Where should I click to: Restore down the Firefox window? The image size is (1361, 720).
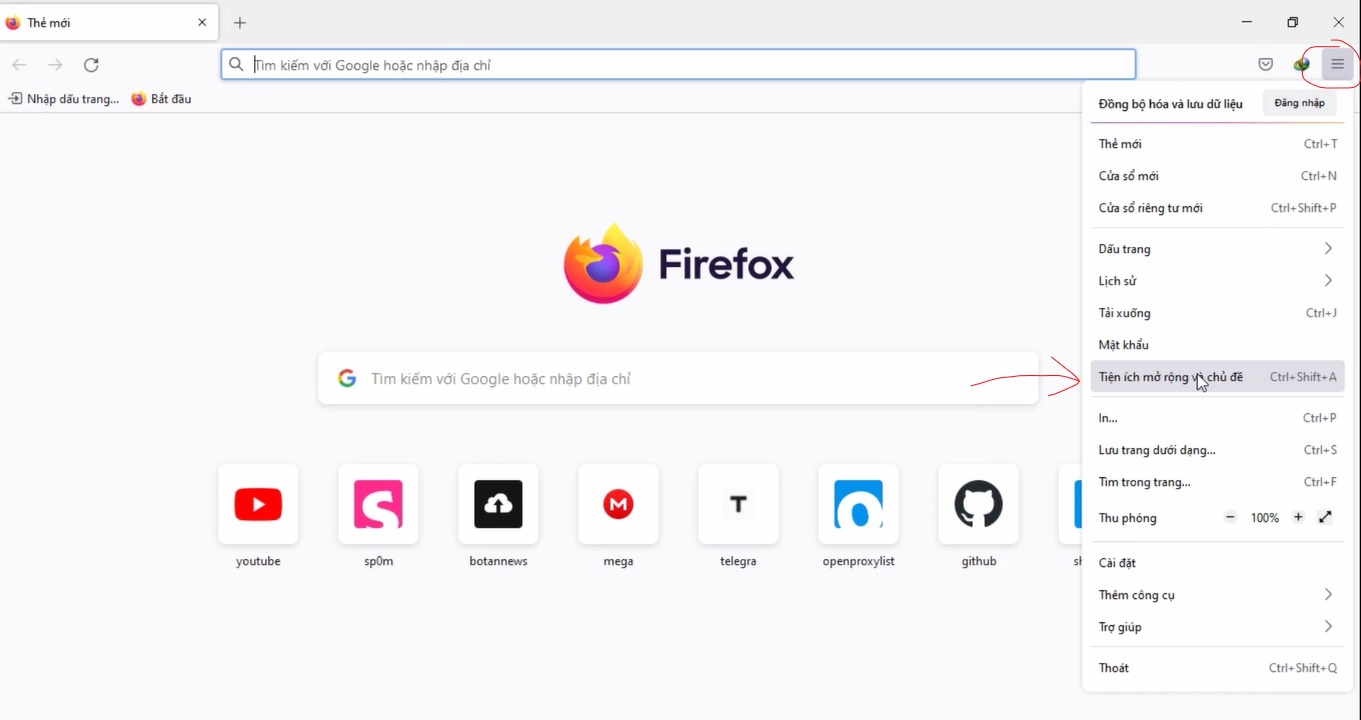(1292, 22)
